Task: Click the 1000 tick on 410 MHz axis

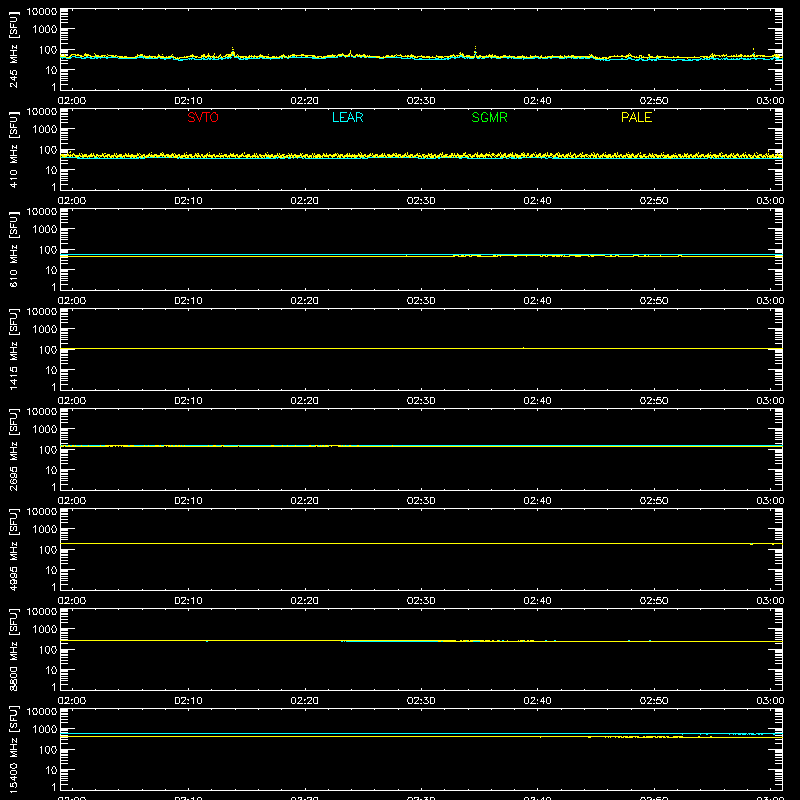Action: point(45,129)
